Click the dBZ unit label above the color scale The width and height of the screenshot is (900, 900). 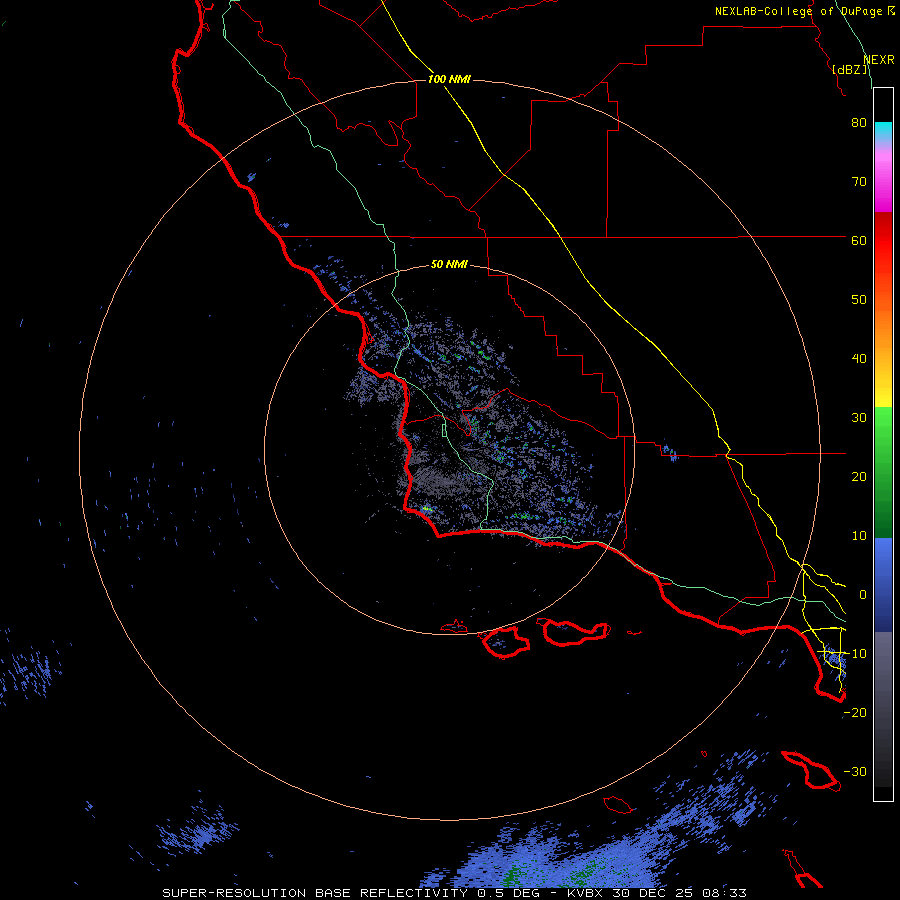[x=849, y=70]
